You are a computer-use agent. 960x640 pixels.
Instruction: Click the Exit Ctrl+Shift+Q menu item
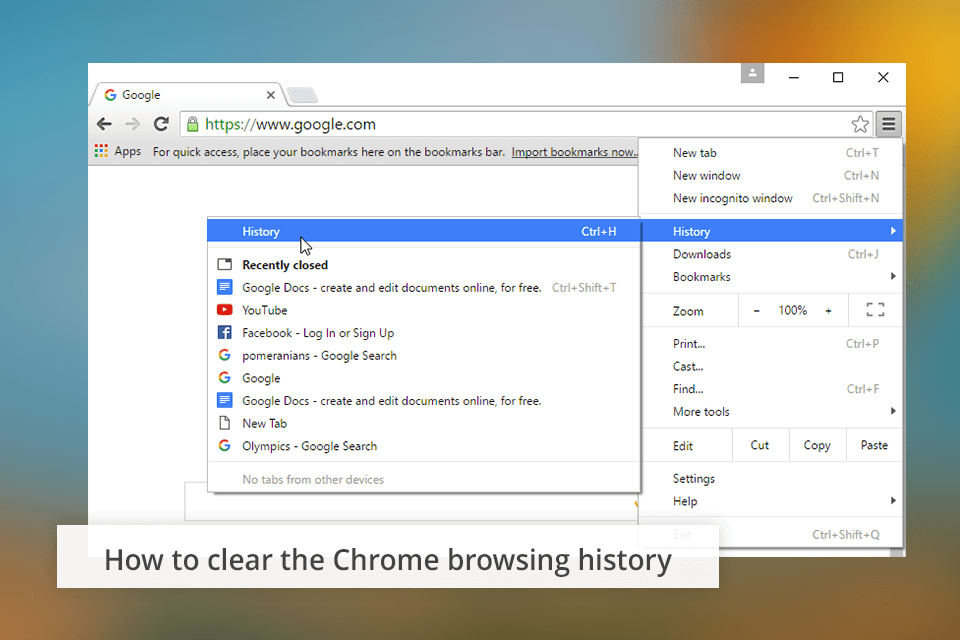771,534
